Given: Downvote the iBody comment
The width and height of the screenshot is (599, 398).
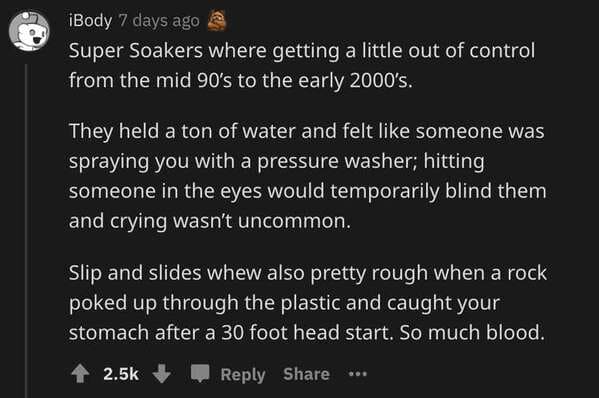Looking at the screenshot, I should (x=162, y=374).
